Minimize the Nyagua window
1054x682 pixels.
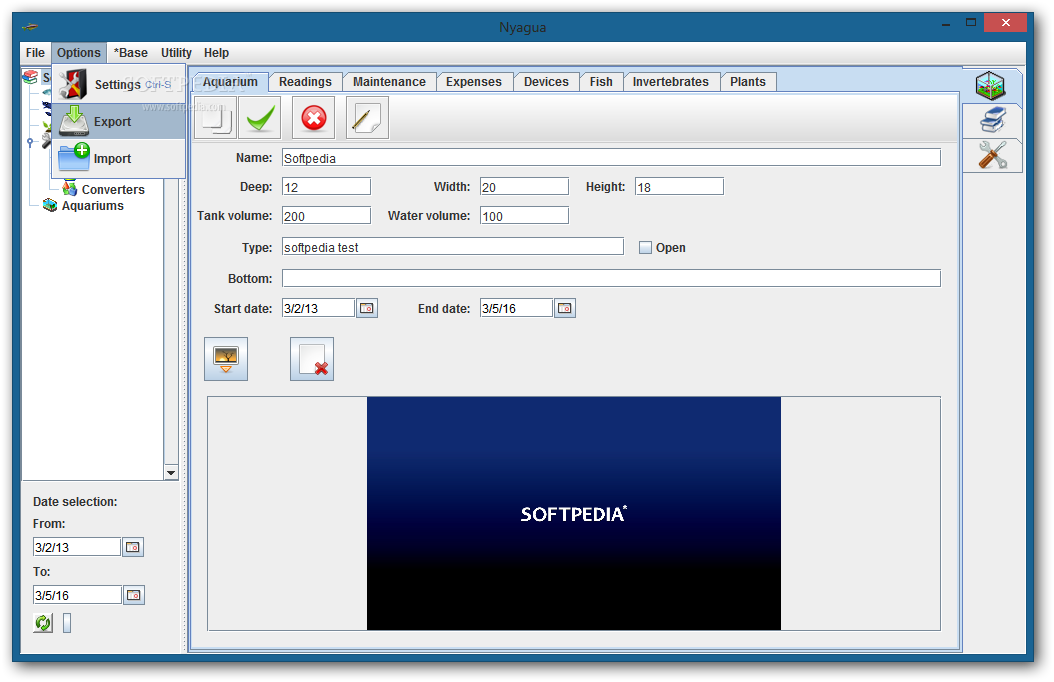(946, 24)
